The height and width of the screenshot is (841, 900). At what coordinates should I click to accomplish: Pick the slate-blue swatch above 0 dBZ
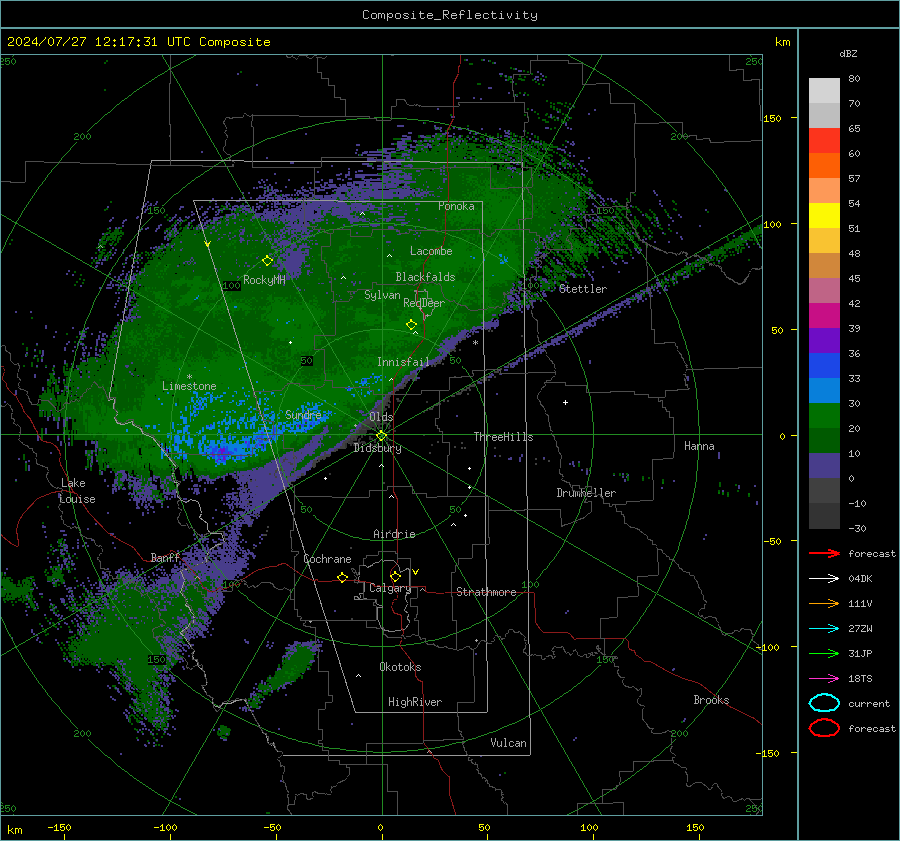[x=824, y=466]
